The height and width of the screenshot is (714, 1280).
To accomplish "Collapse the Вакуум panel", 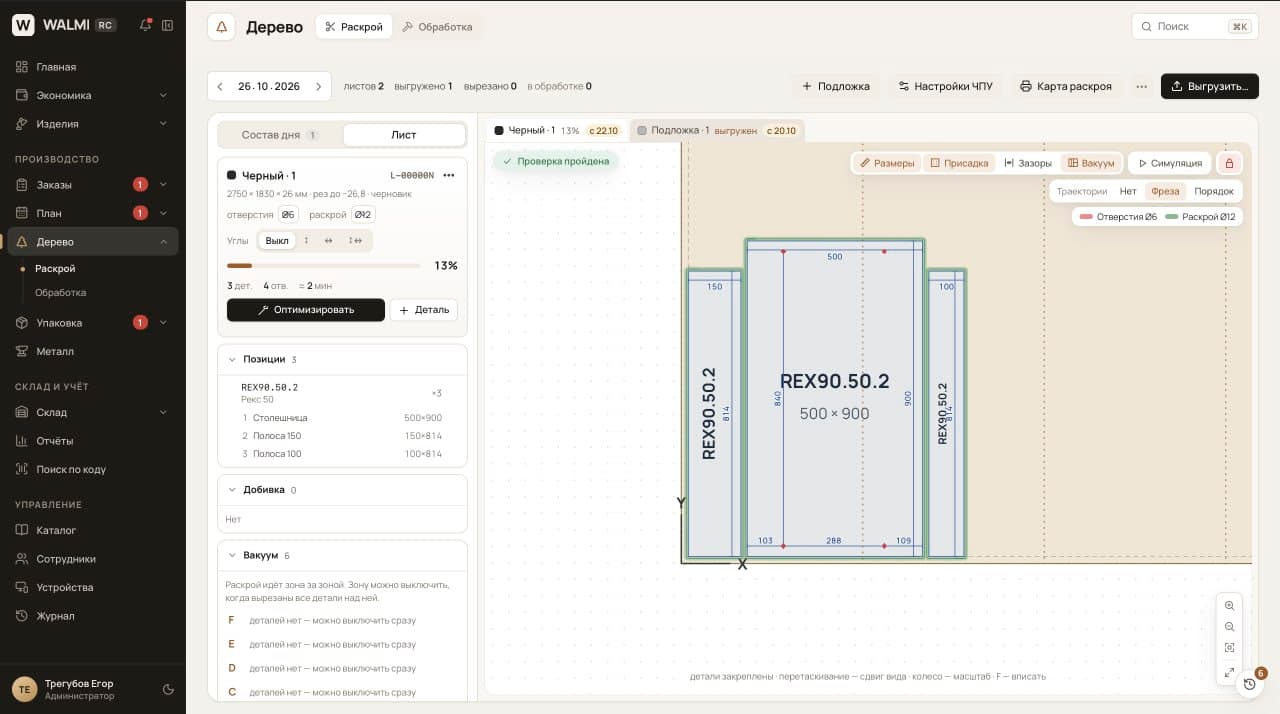I will 232,555.
